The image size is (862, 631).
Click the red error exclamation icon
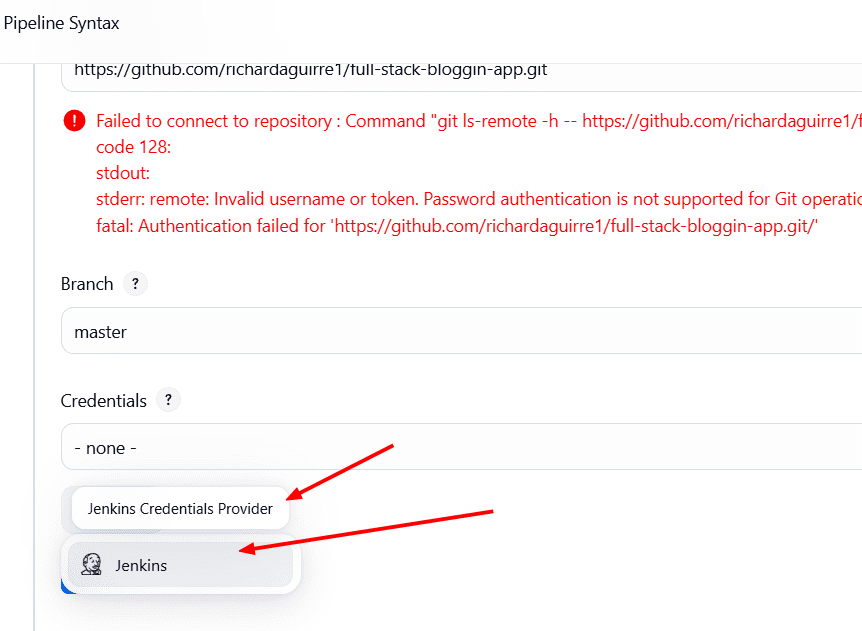pos(74,120)
